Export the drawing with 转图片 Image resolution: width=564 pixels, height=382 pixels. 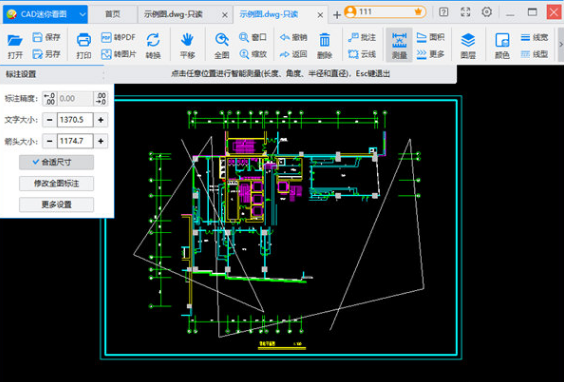point(118,54)
